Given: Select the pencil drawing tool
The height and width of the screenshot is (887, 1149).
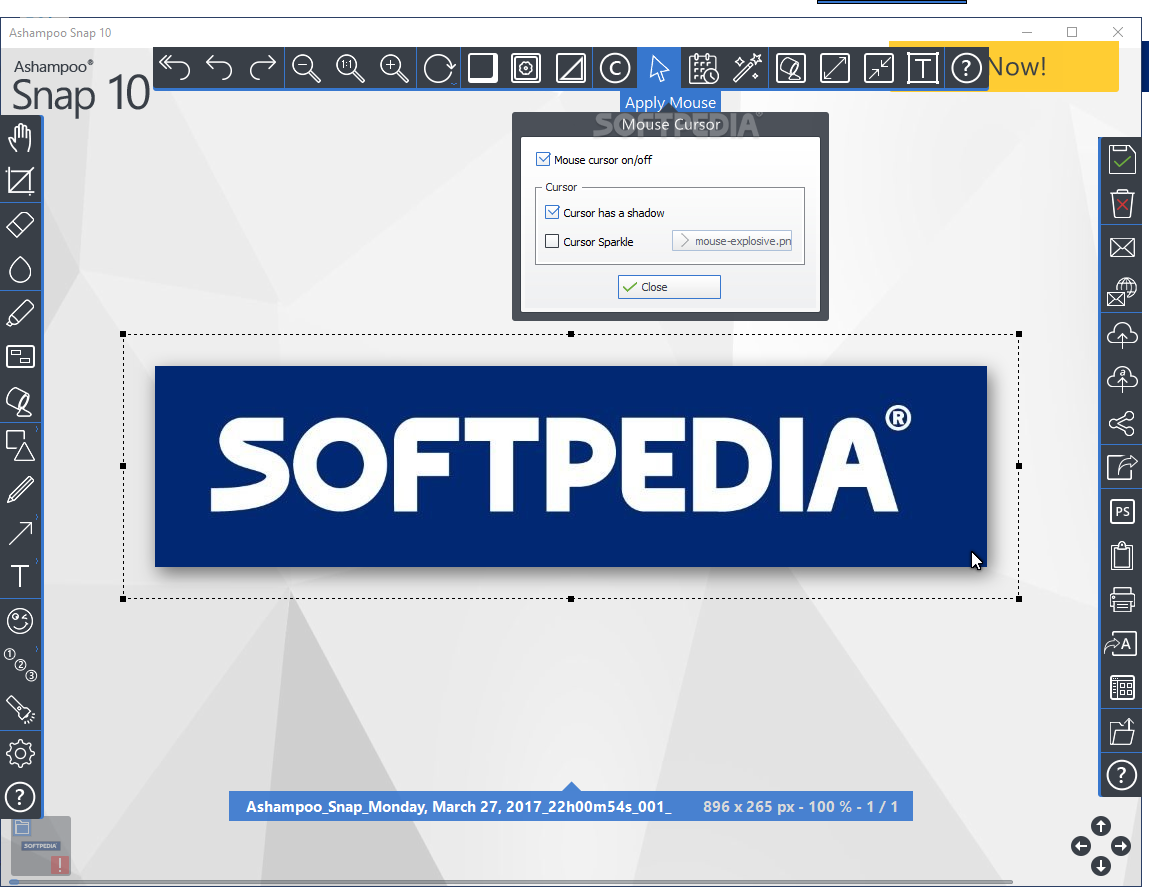Looking at the screenshot, I should pos(20,490).
